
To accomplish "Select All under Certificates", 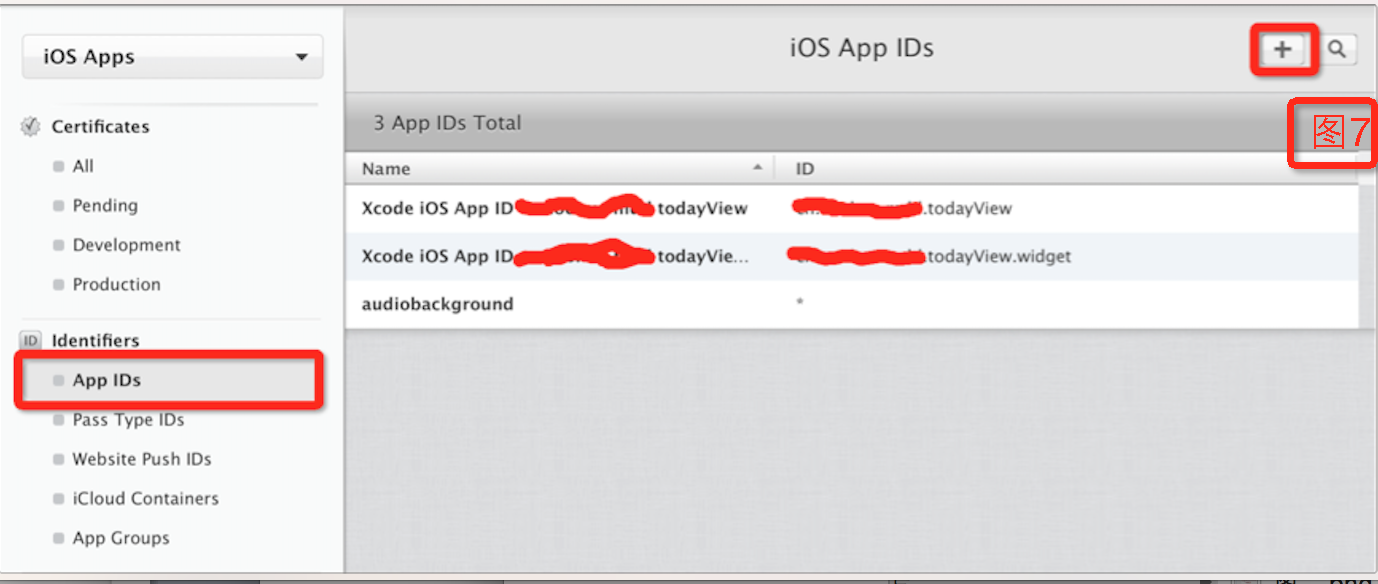I will [x=83, y=166].
